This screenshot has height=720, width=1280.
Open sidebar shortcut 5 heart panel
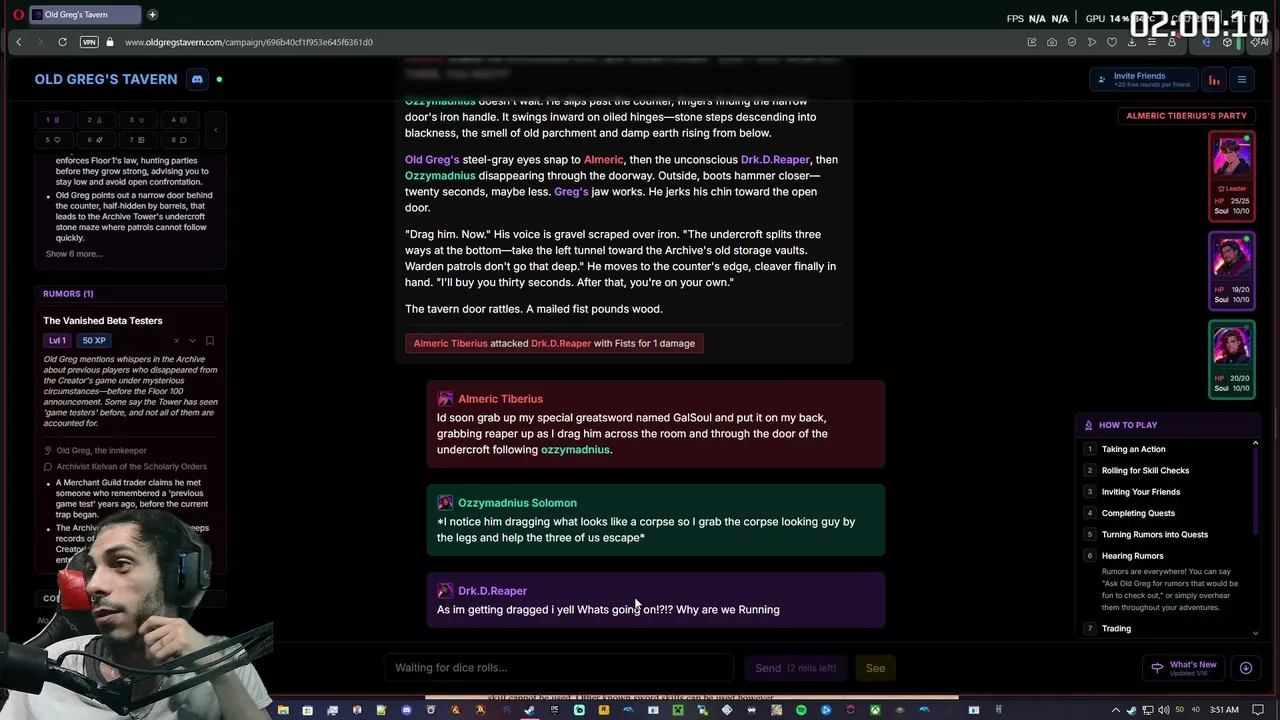(53, 140)
